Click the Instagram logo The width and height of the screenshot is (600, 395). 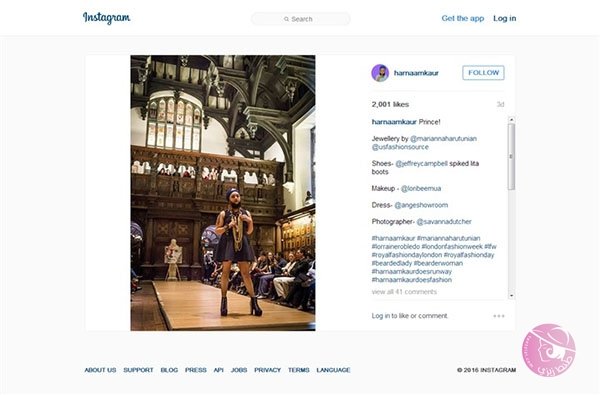[x=106, y=18]
